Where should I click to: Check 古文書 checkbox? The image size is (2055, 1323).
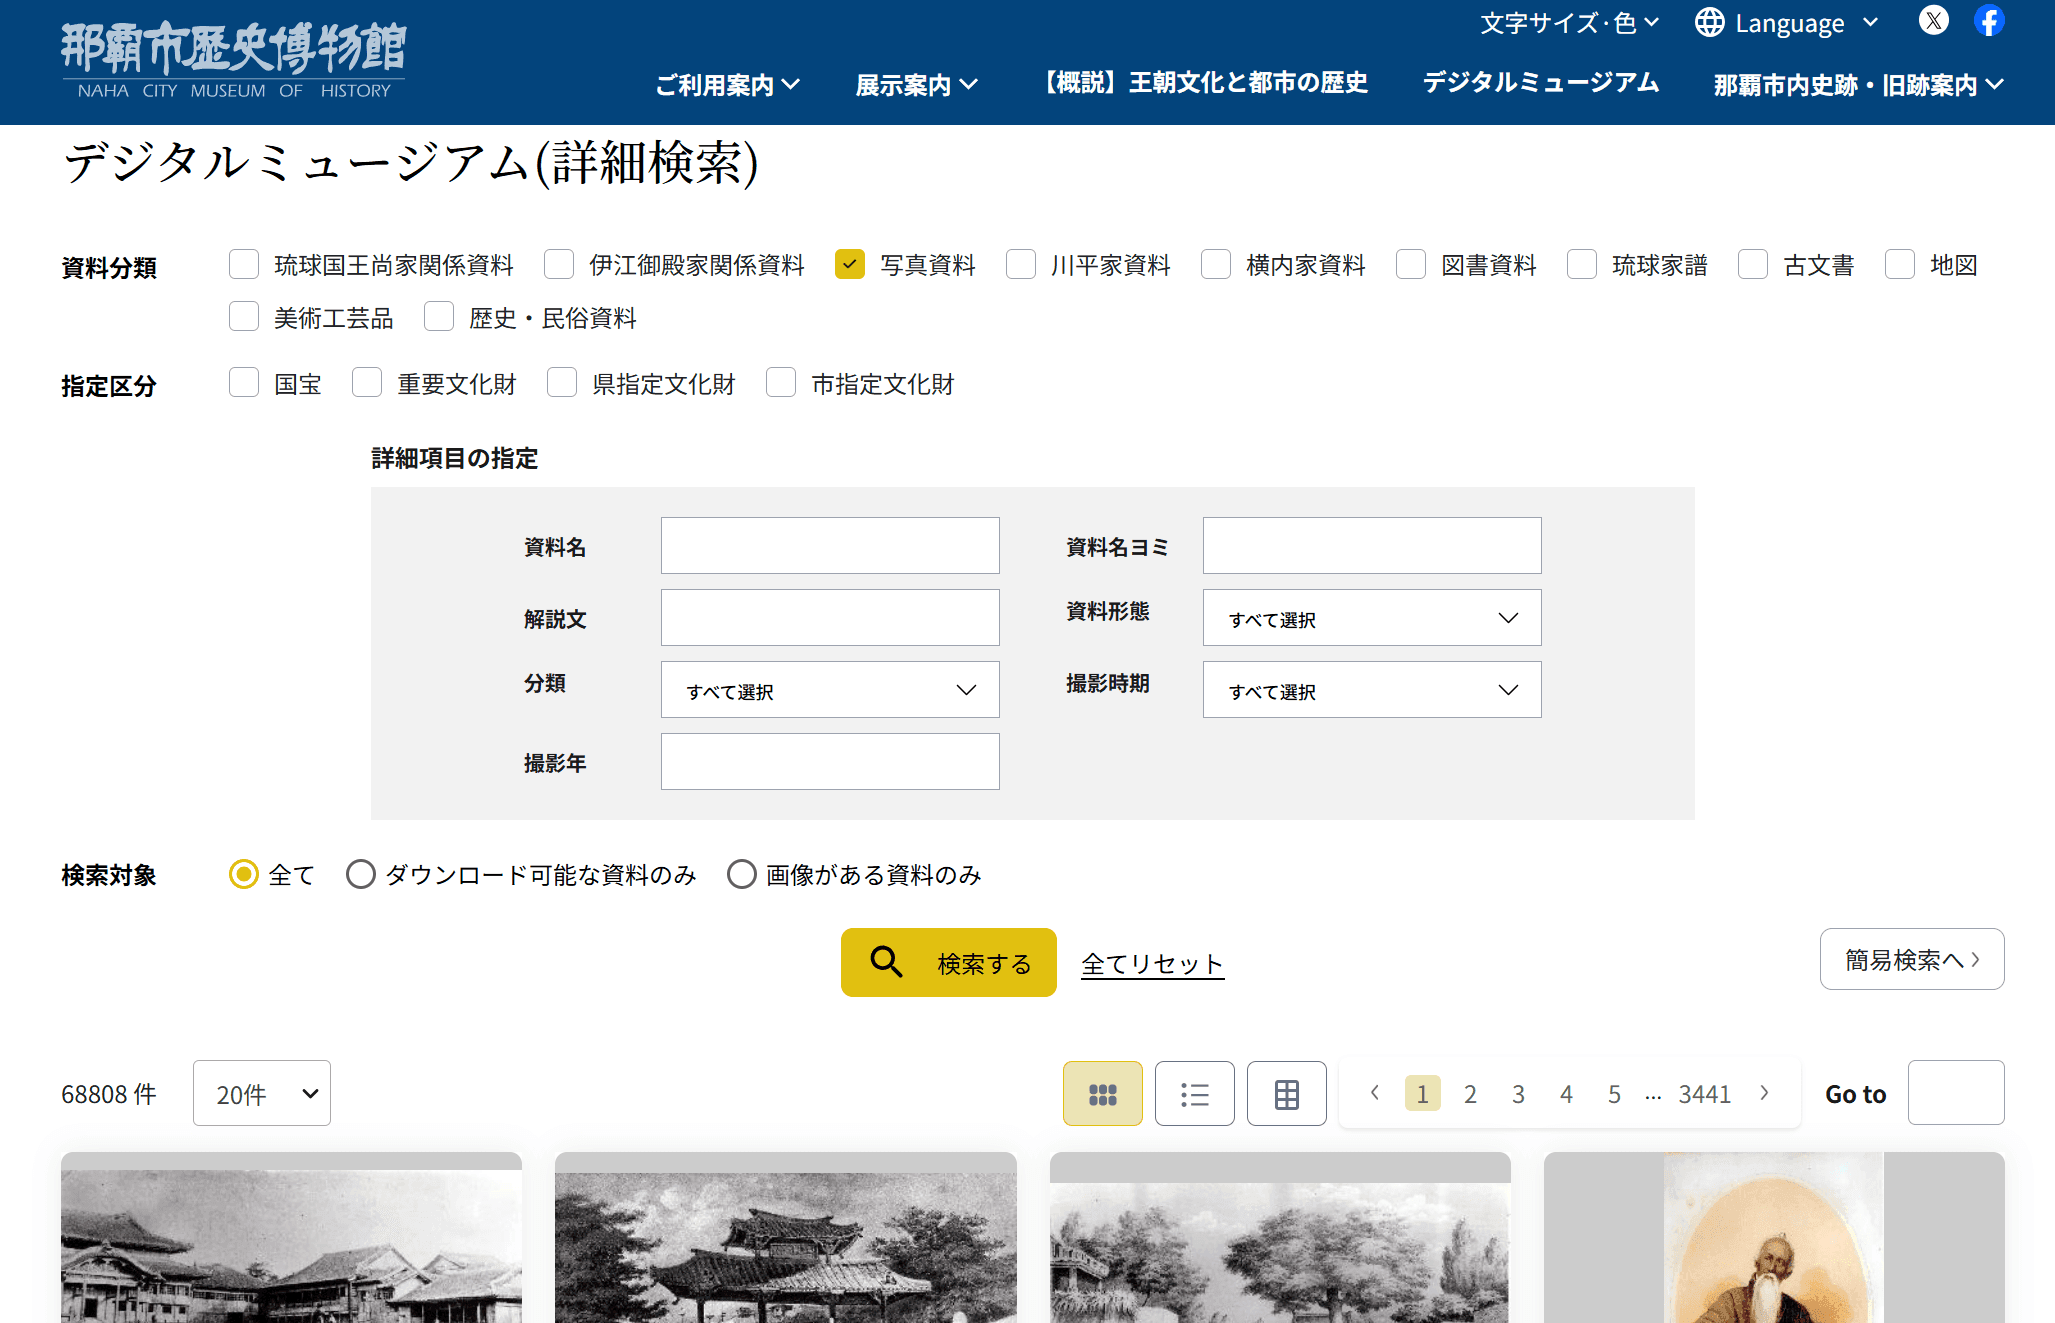[x=1753, y=265]
